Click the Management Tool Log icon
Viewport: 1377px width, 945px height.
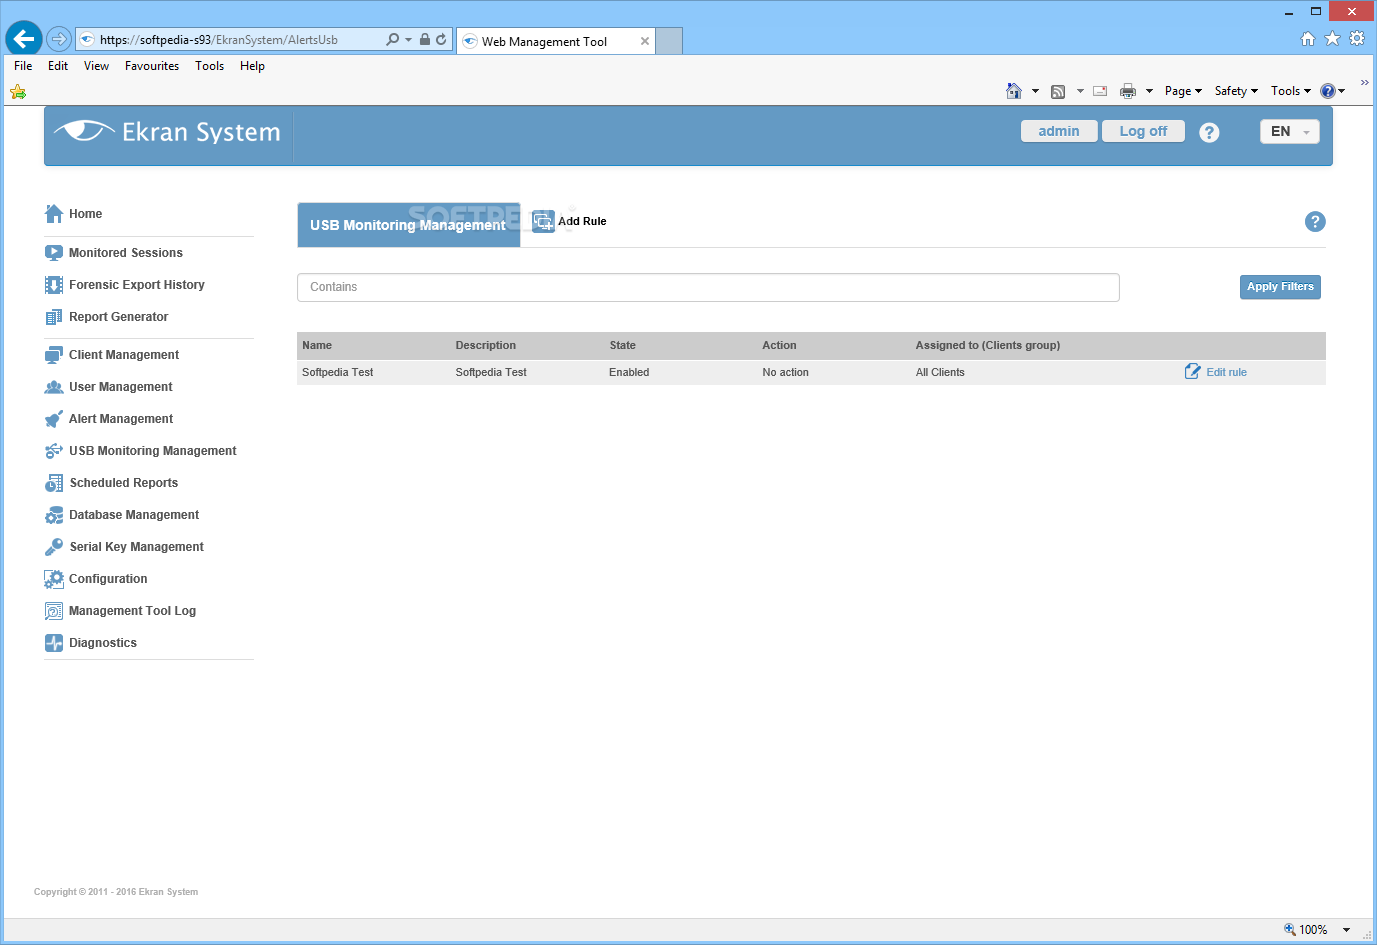click(54, 611)
